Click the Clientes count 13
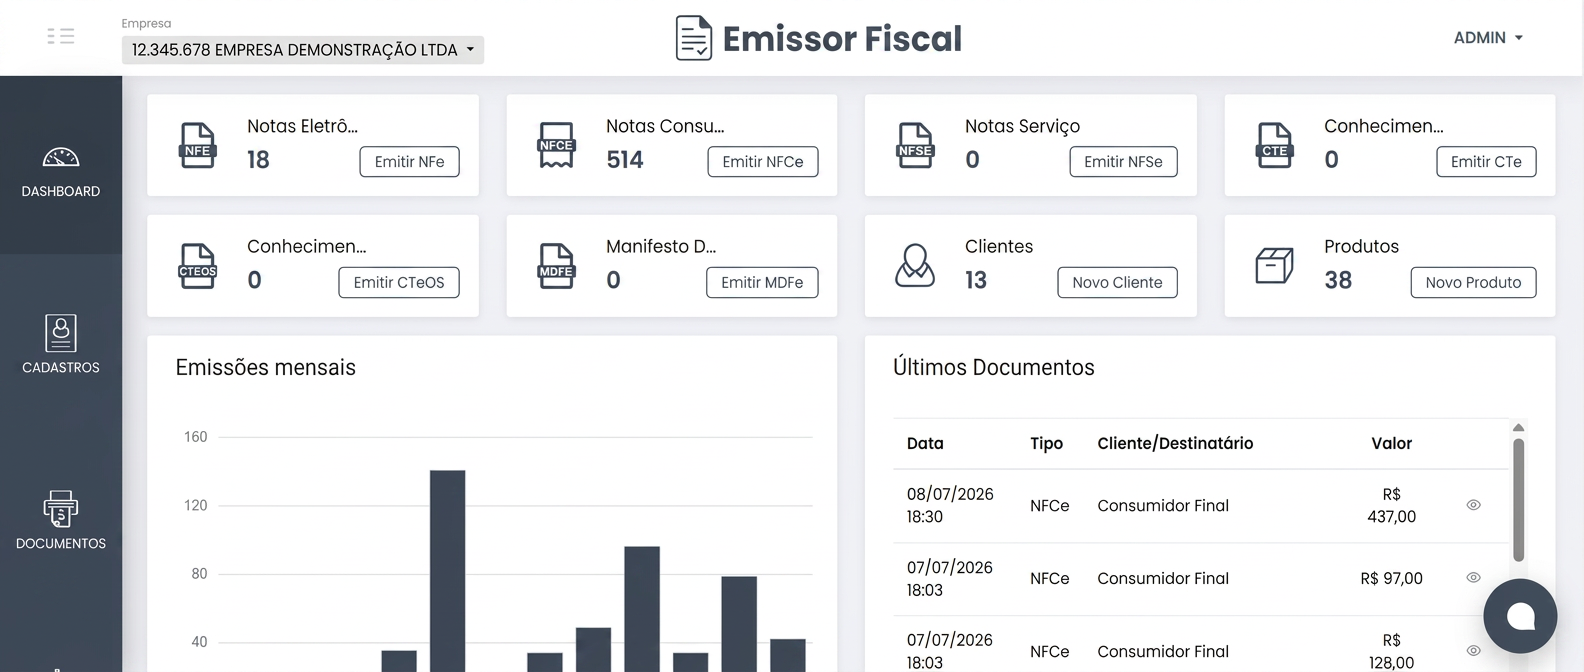 tap(976, 281)
